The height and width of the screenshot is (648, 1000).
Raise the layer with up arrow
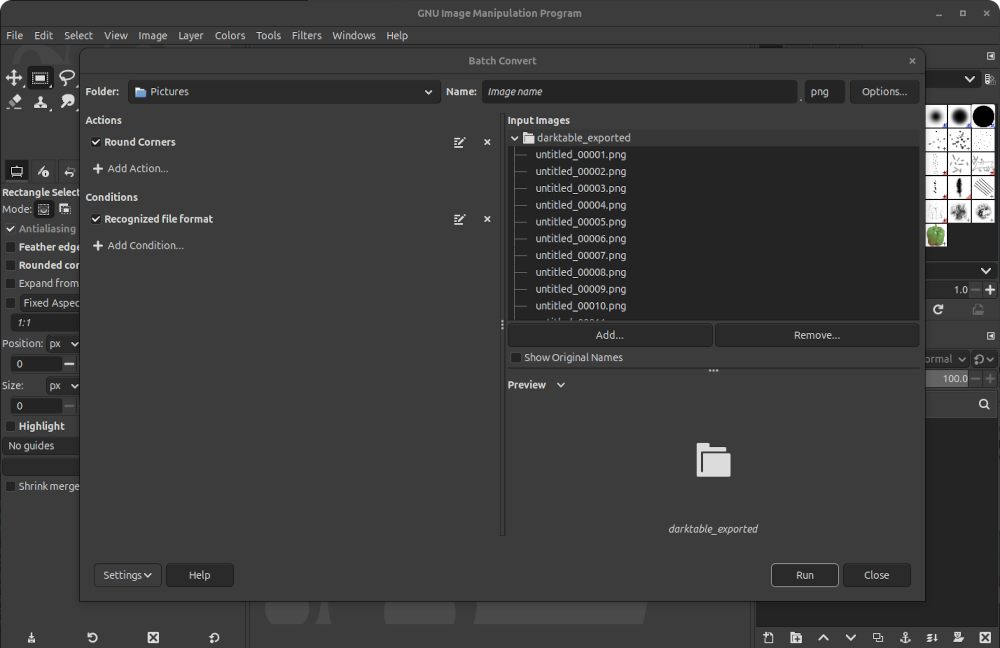pyautogui.click(x=823, y=637)
